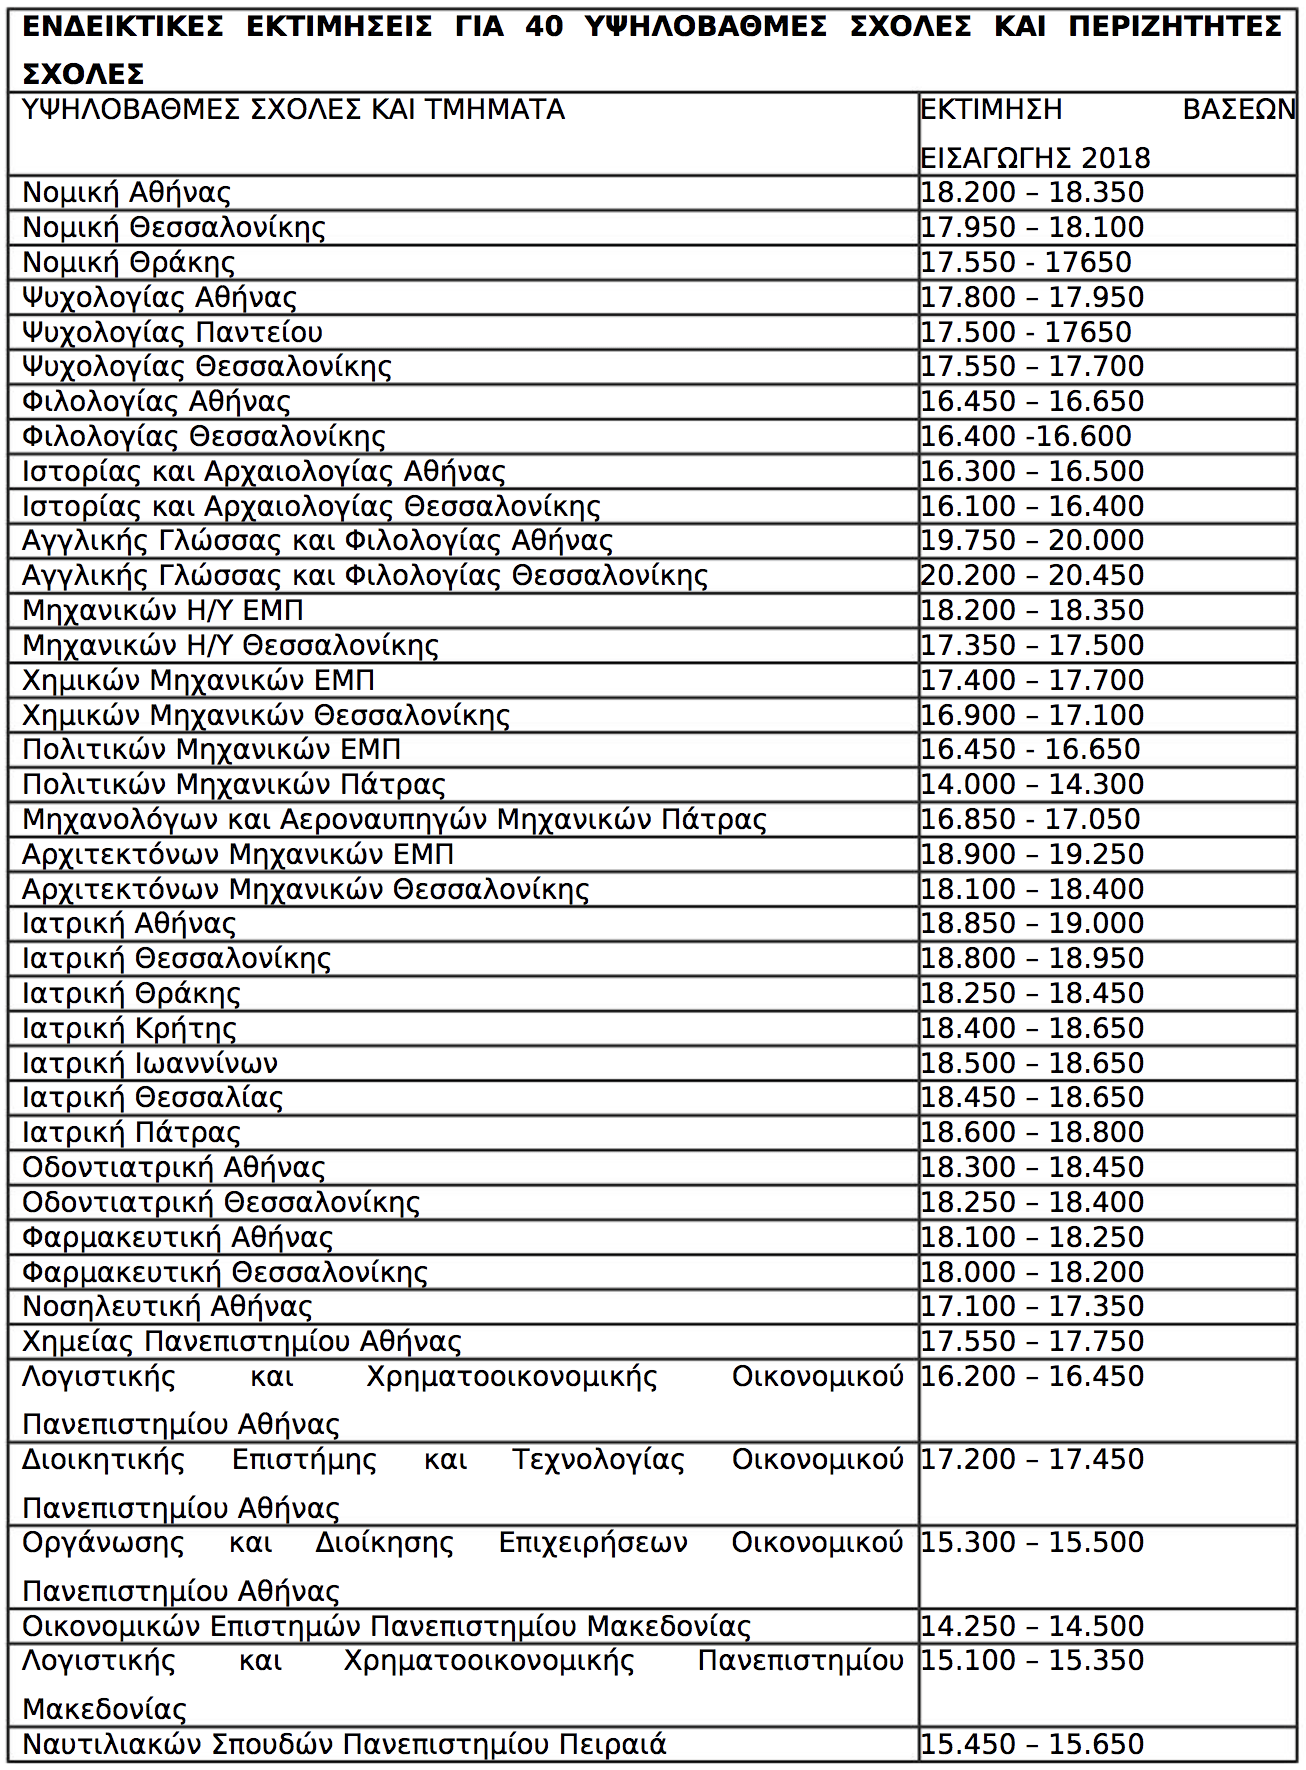Viewport: 1306px width, 1770px height.
Task: Select 'Μηχανικών Η/Υ Θεσσαλονίκης'
Action: [x=230, y=646]
